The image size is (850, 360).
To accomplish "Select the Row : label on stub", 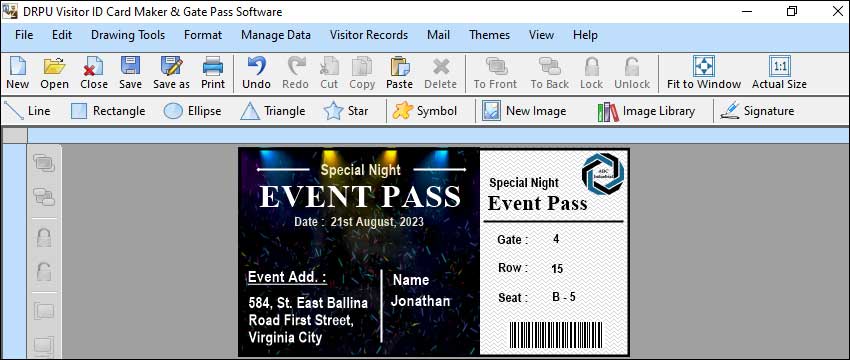I will 513,268.
